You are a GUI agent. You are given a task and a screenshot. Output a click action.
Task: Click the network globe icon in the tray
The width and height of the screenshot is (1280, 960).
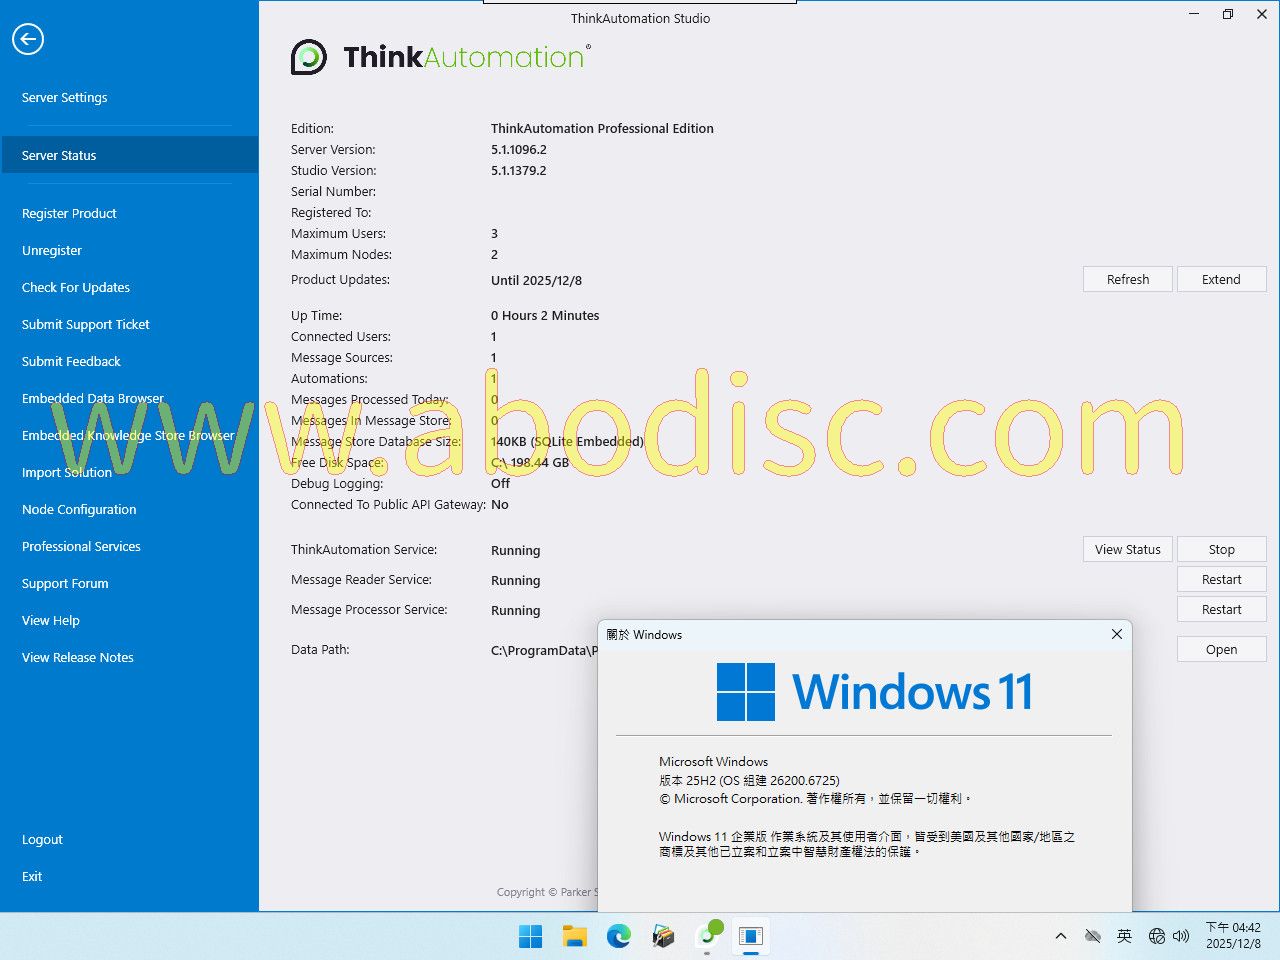point(1157,936)
